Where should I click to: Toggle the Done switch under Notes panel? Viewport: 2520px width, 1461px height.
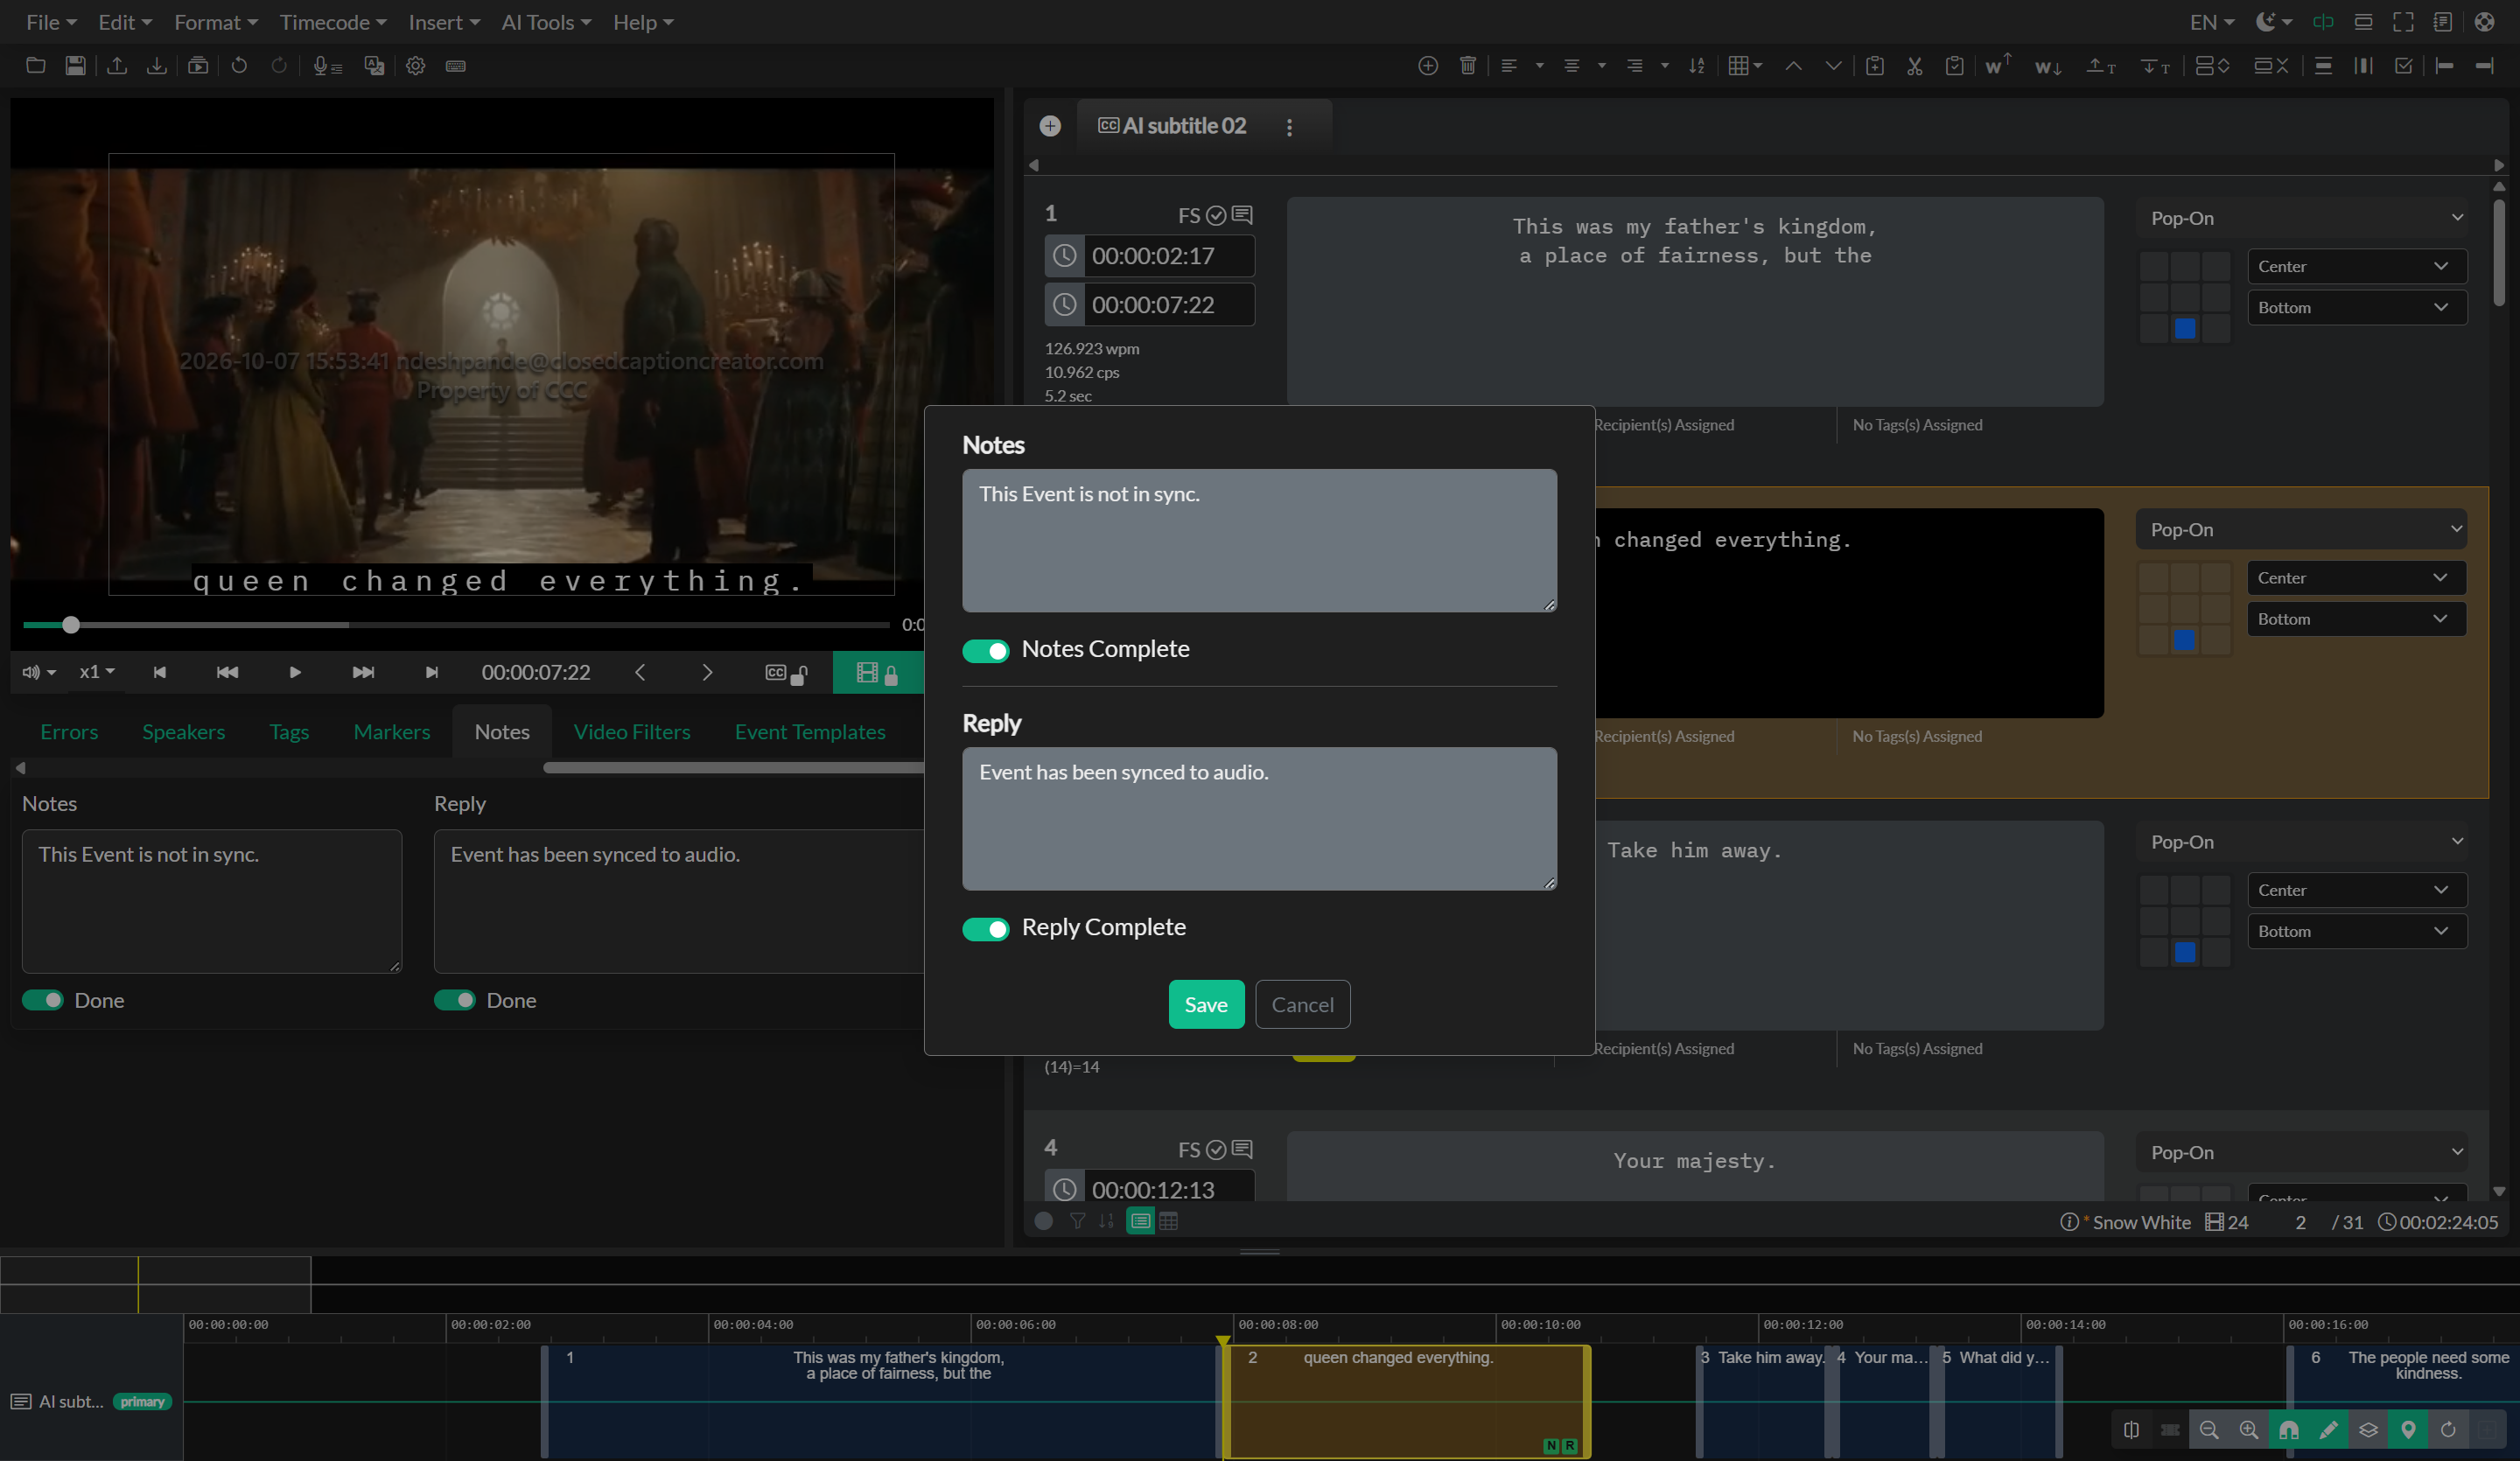[x=43, y=1000]
